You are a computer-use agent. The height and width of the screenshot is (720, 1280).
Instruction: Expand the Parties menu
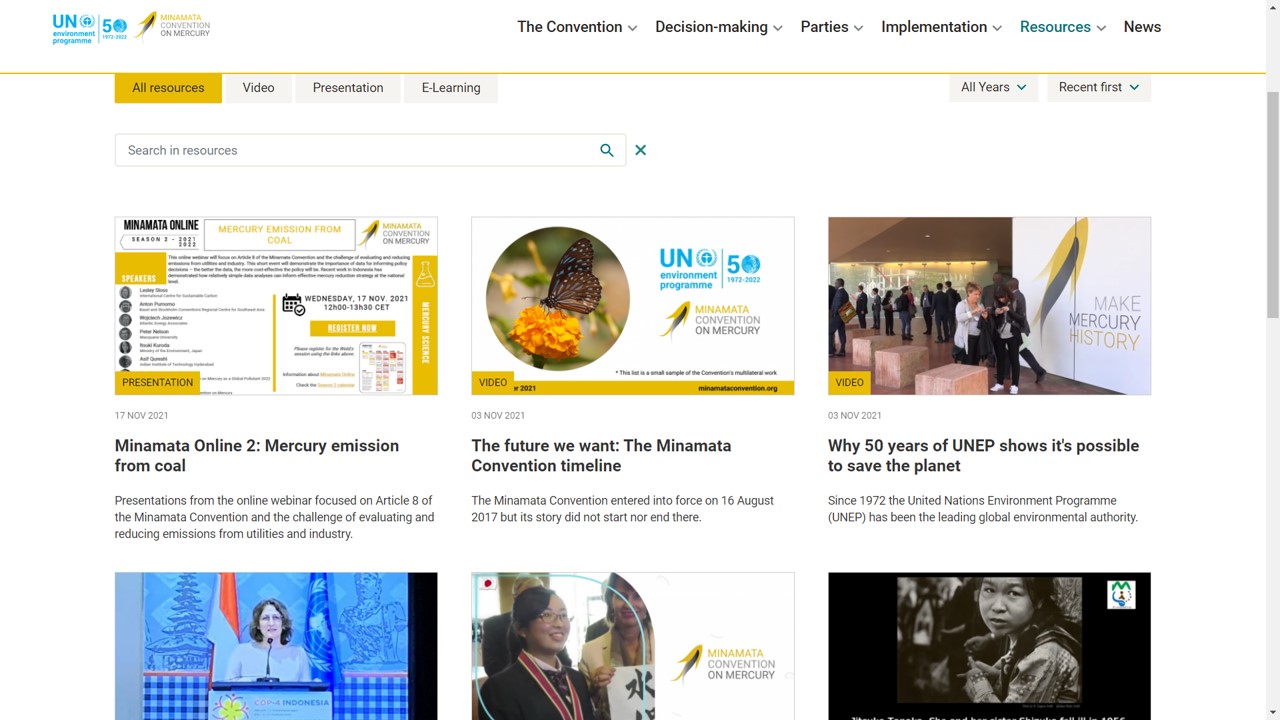pyautogui.click(x=832, y=27)
